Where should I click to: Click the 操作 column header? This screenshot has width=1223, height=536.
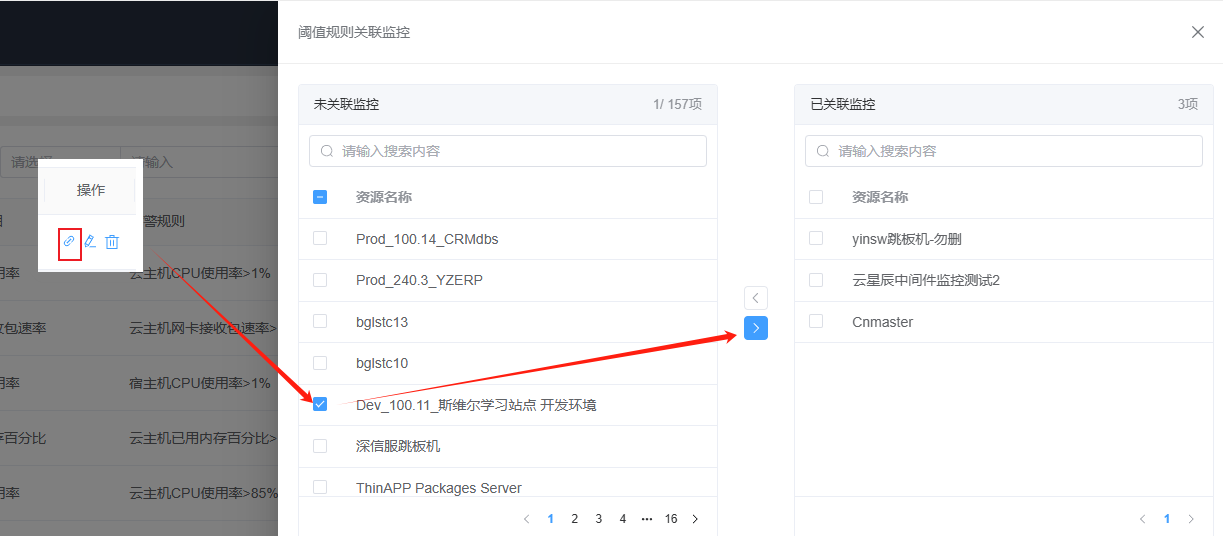(x=91, y=190)
